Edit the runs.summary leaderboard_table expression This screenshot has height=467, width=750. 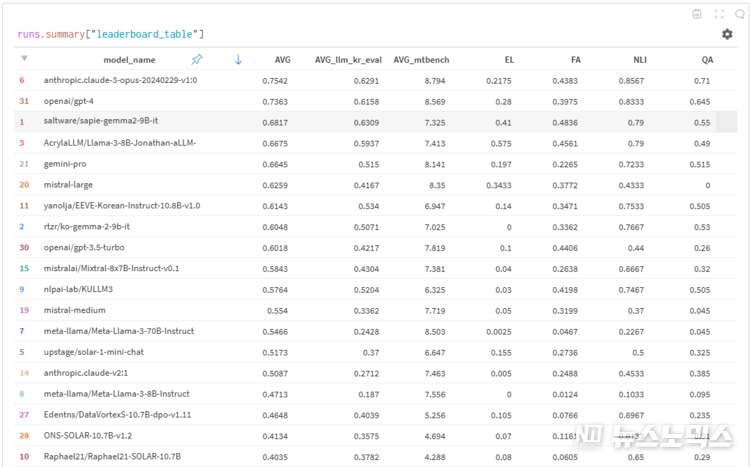110,34
